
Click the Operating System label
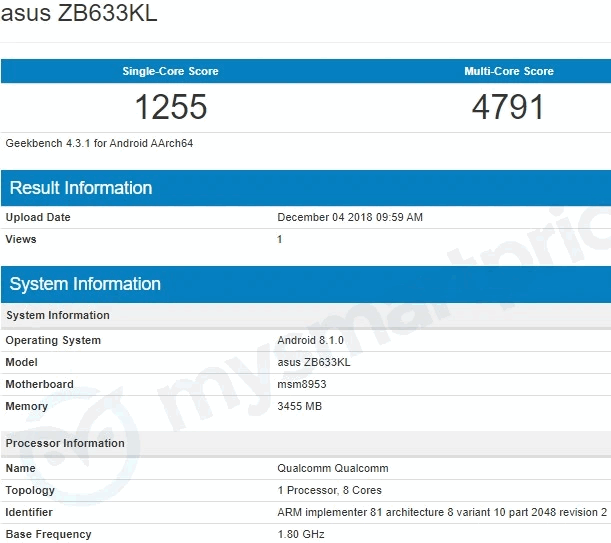[x=53, y=340]
